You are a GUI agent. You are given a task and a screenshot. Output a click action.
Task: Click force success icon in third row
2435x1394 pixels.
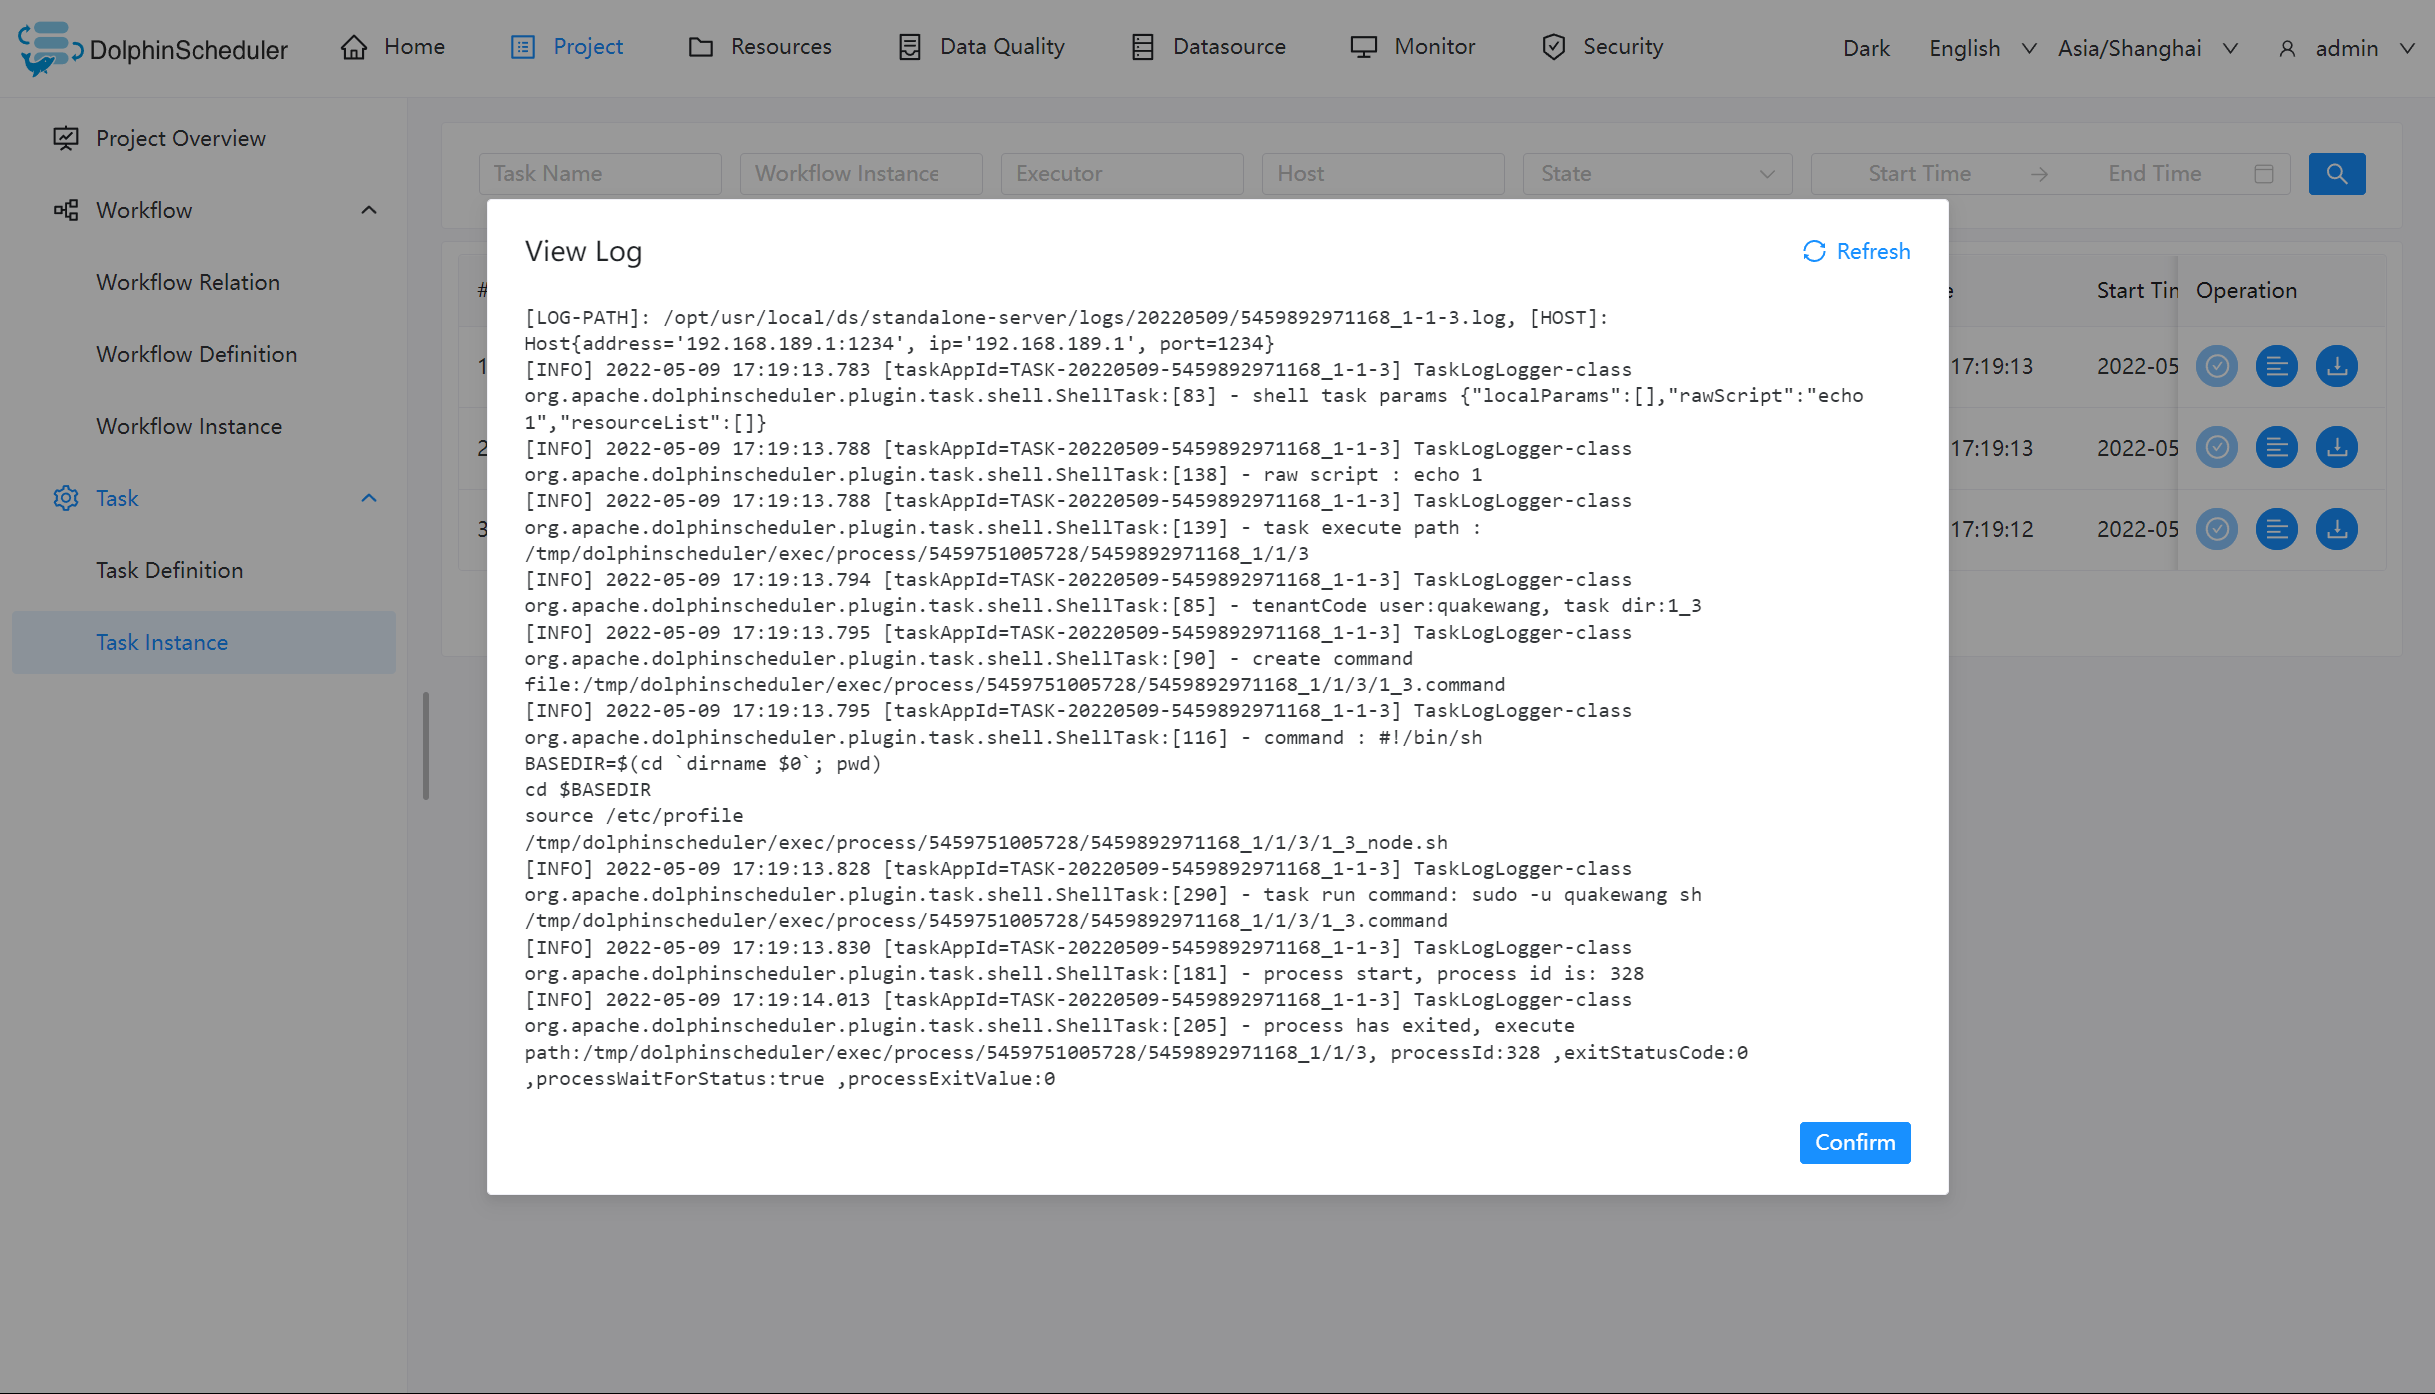pyautogui.click(x=2216, y=529)
